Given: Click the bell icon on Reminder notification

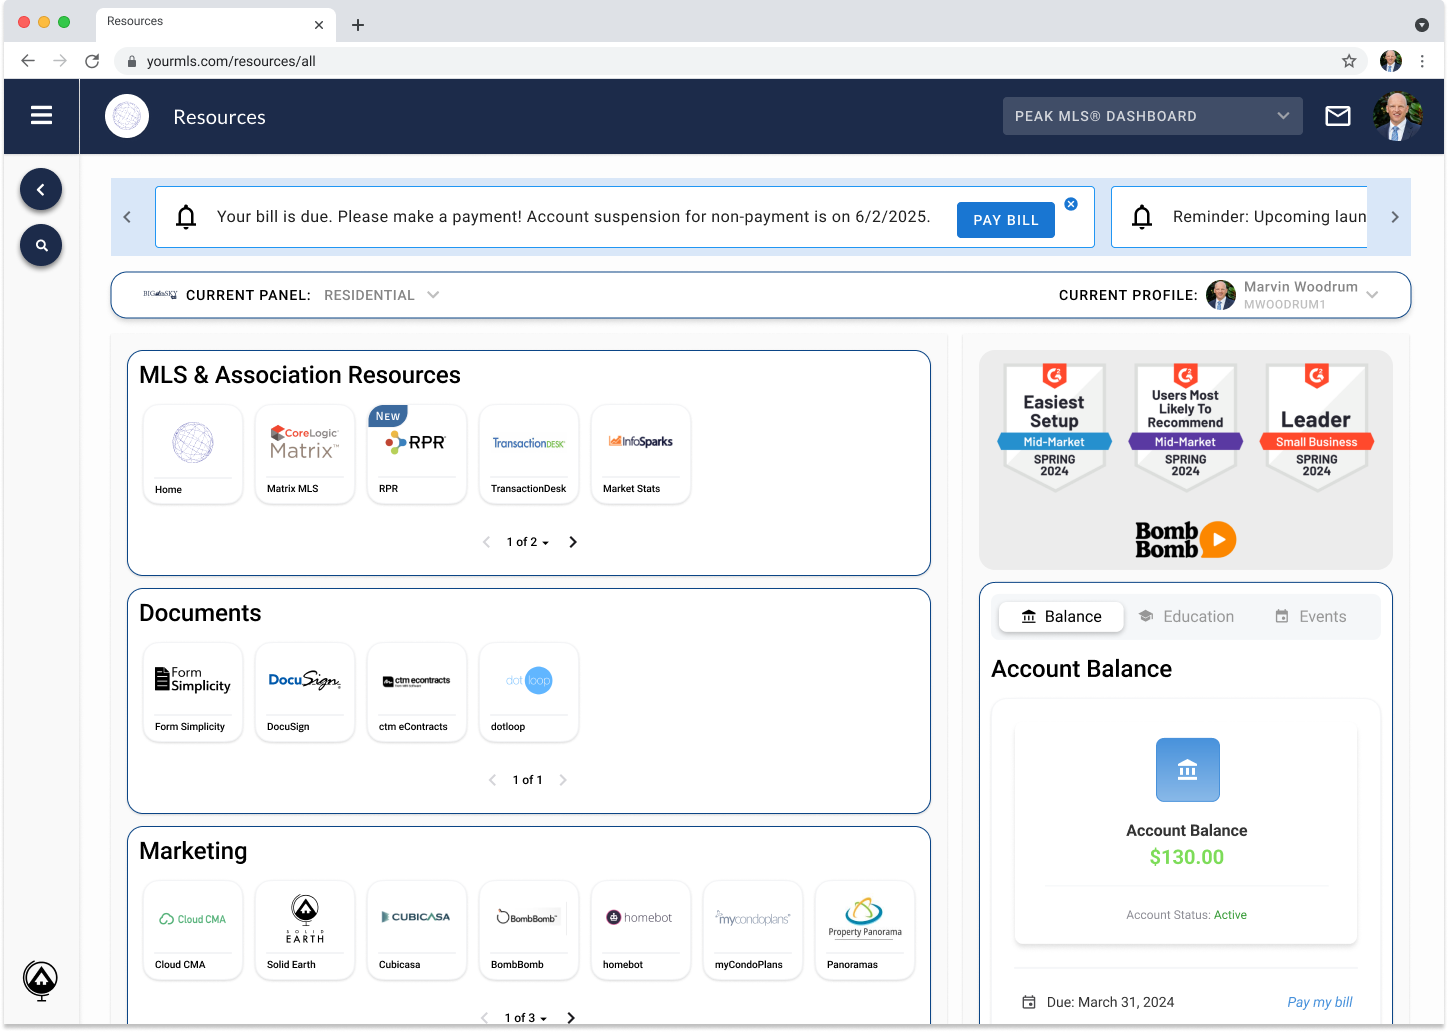Looking at the screenshot, I should point(1142,217).
